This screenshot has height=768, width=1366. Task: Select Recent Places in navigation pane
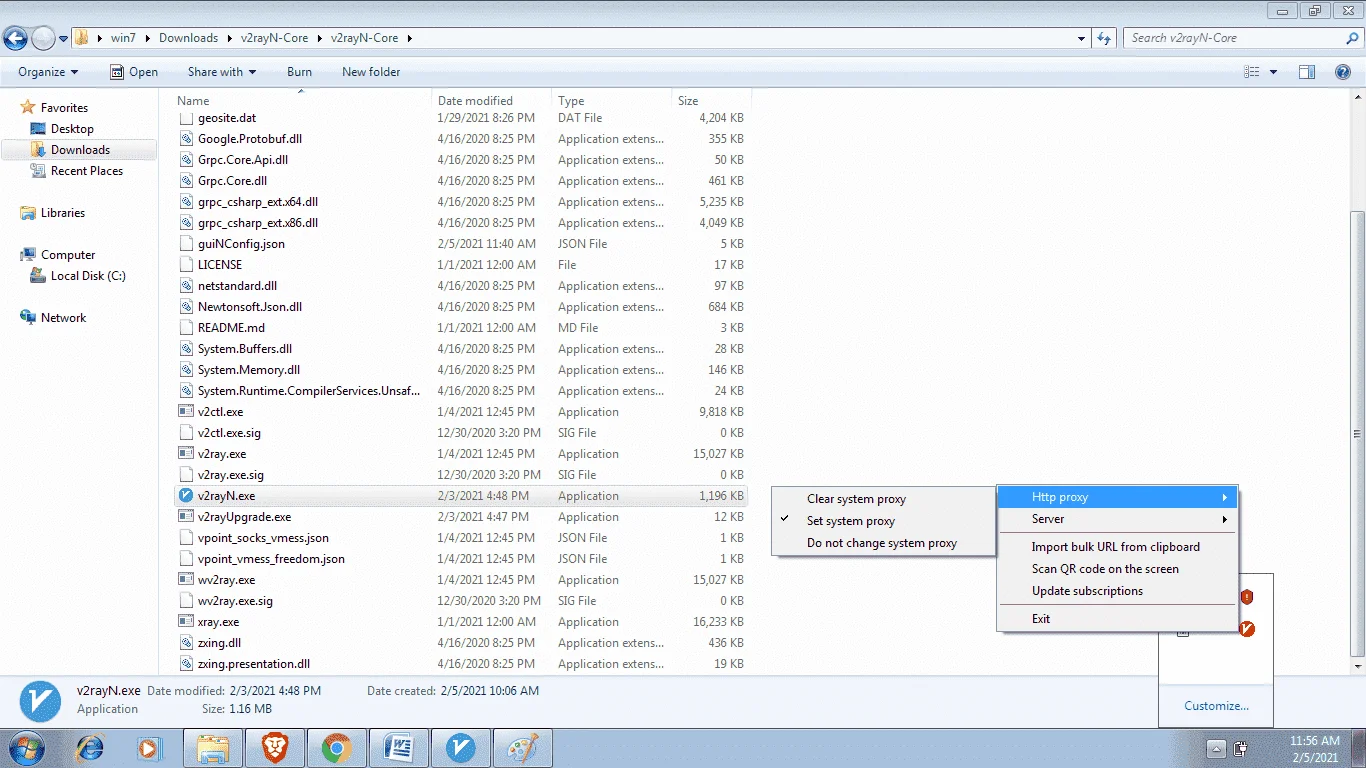[87, 171]
